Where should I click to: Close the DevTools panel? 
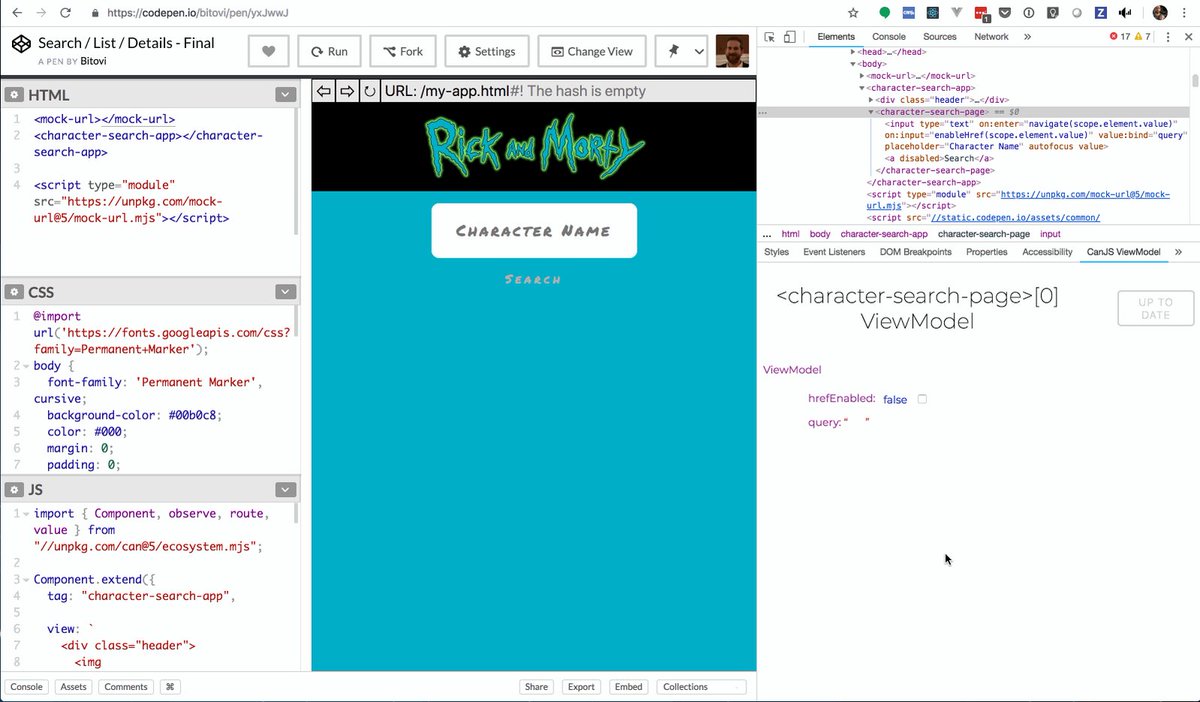1188,37
